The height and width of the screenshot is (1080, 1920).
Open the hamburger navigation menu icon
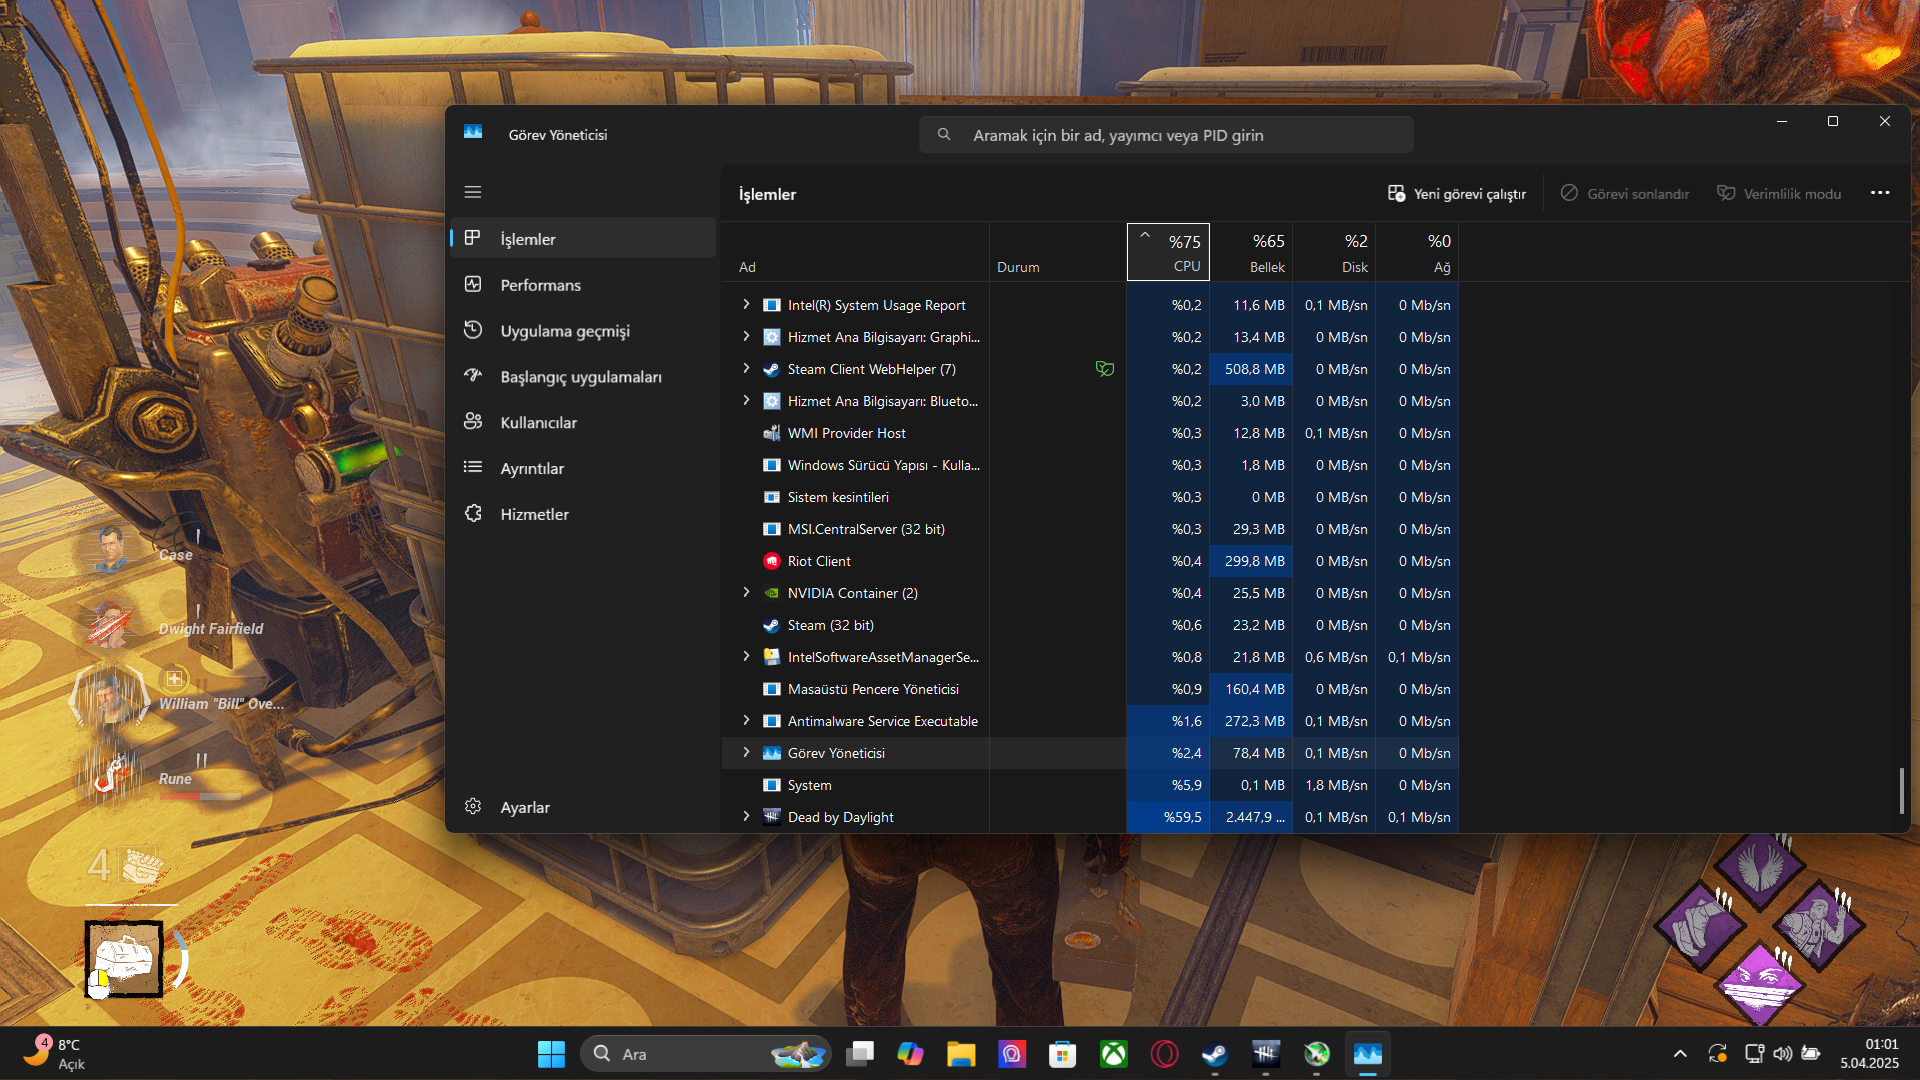[473, 192]
